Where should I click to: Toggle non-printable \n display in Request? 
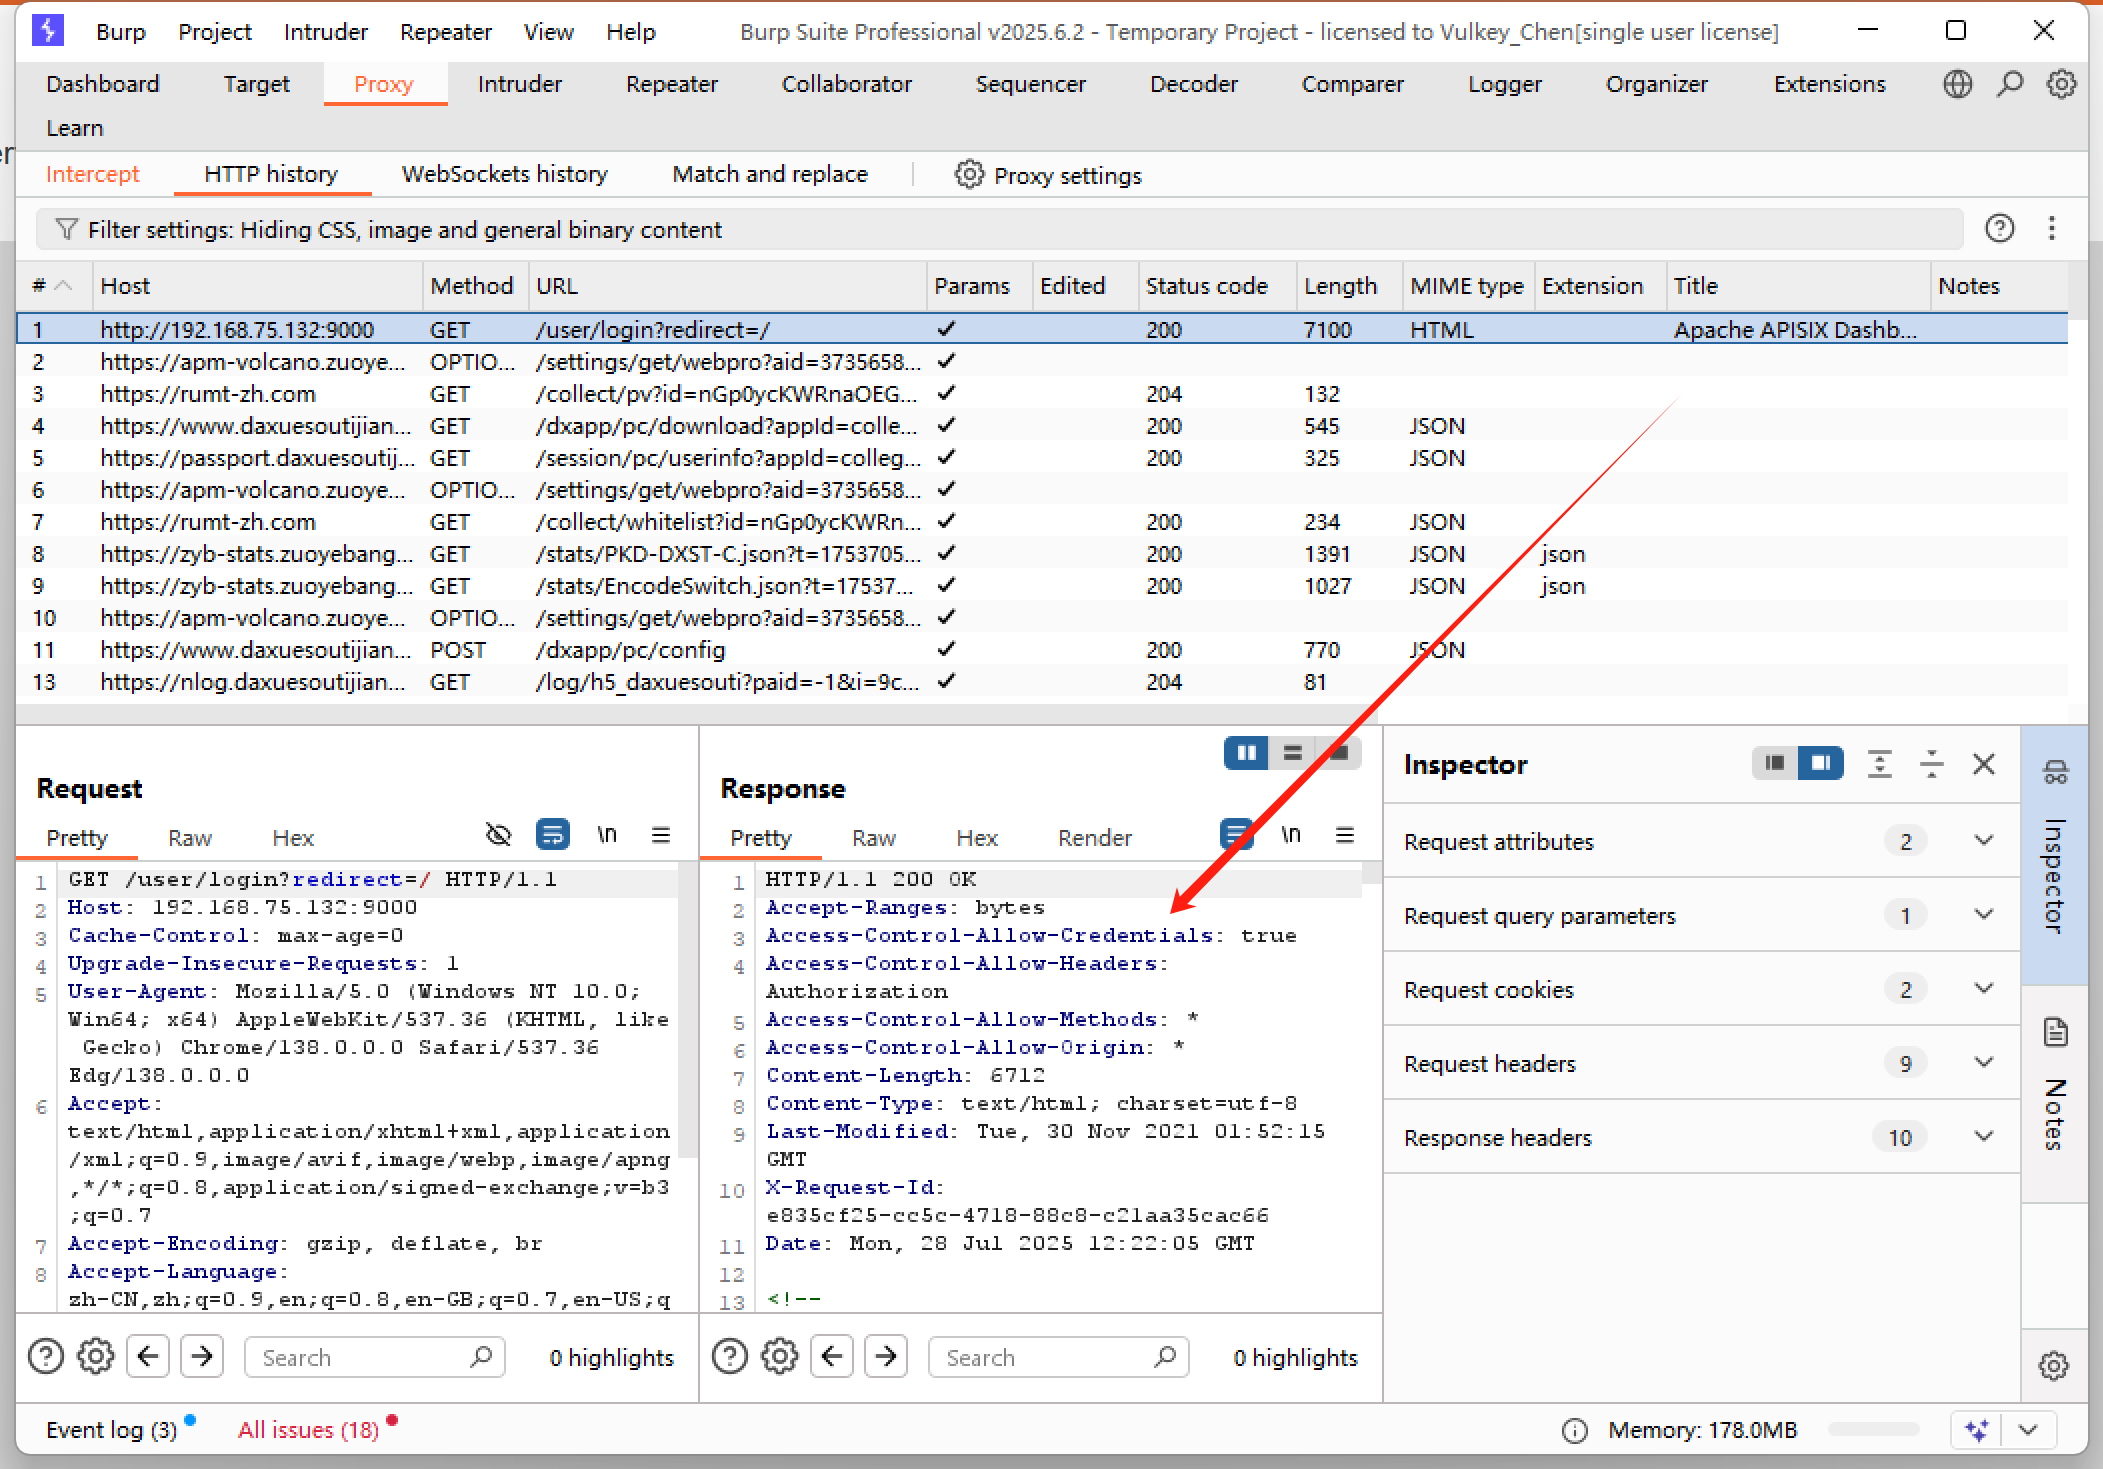click(606, 835)
